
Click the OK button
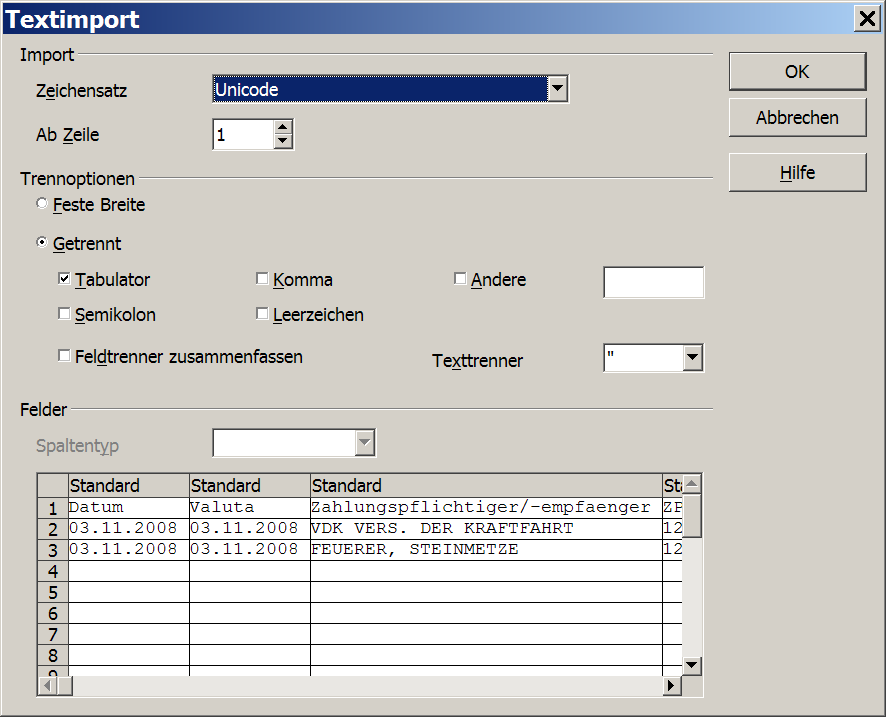tap(797, 72)
